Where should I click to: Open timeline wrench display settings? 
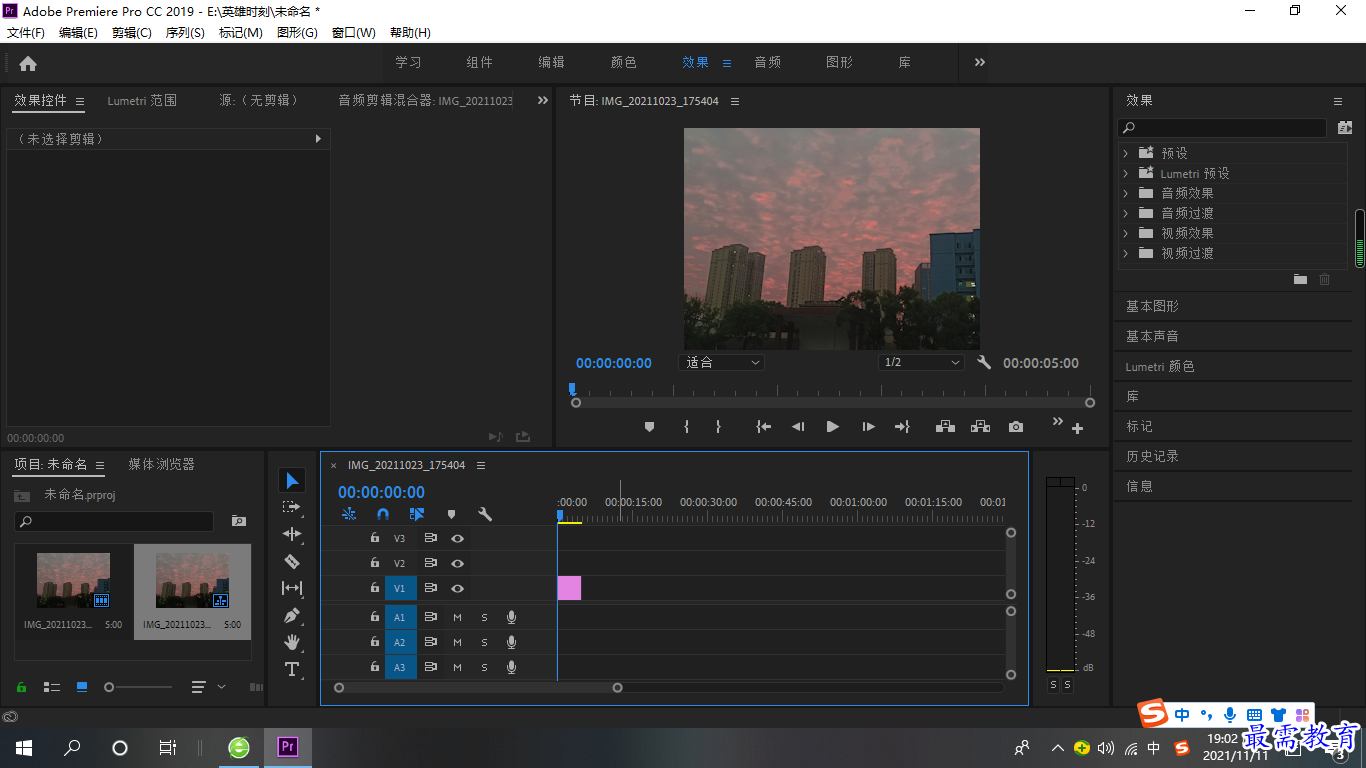[485, 514]
